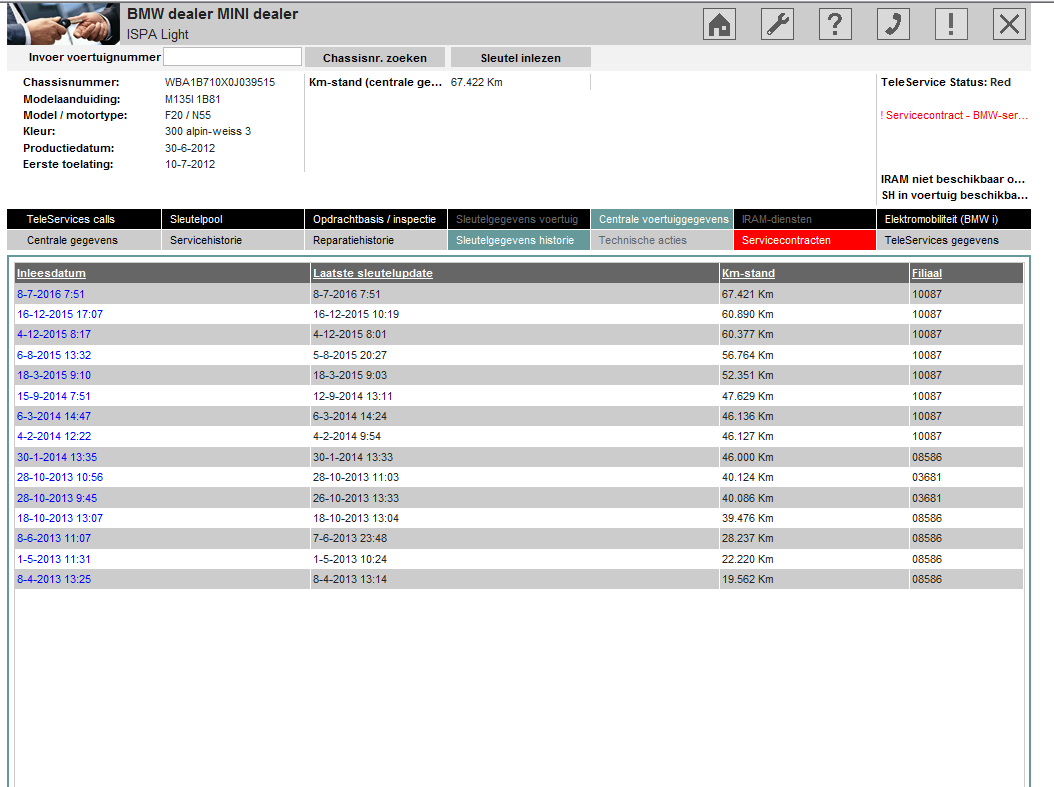Screen dimensions: 1054x787
Task: Click the 67.422 Km central mileage value
Action: [477, 82]
